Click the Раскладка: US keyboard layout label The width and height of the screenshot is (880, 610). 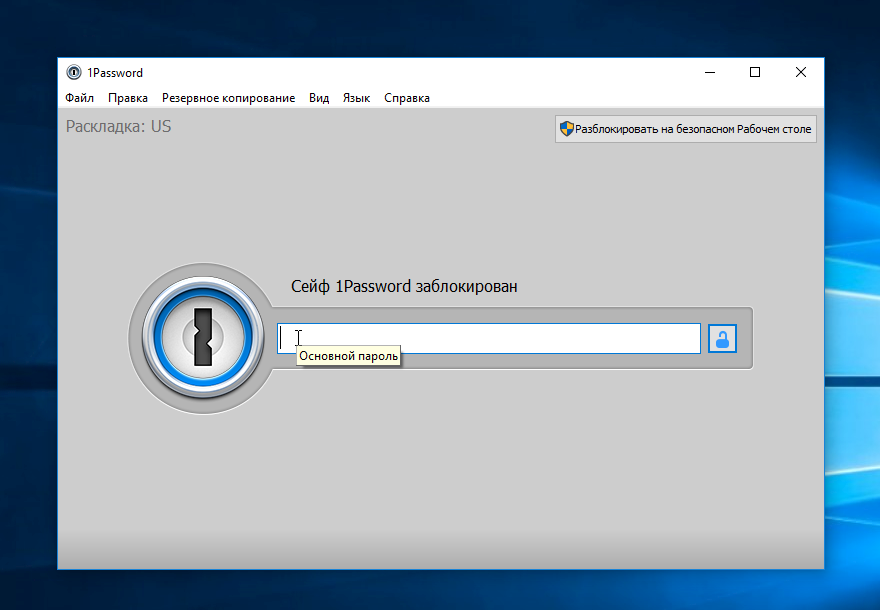click(x=118, y=126)
